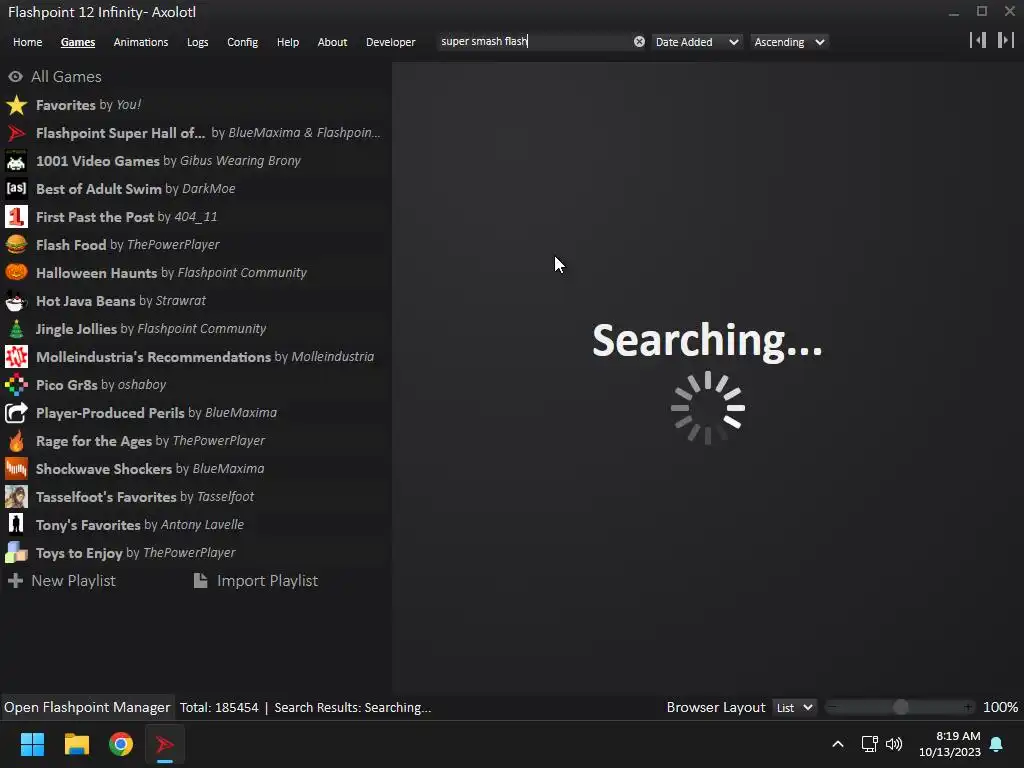Click the Toys to Enjoy blocks icon

click(x=16, y=552)
